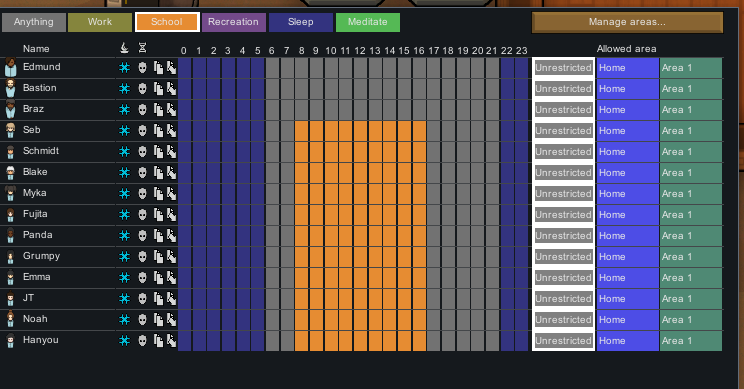Click Blake's portrait thumbnail

pyautogui.click(x=10, y=172)
